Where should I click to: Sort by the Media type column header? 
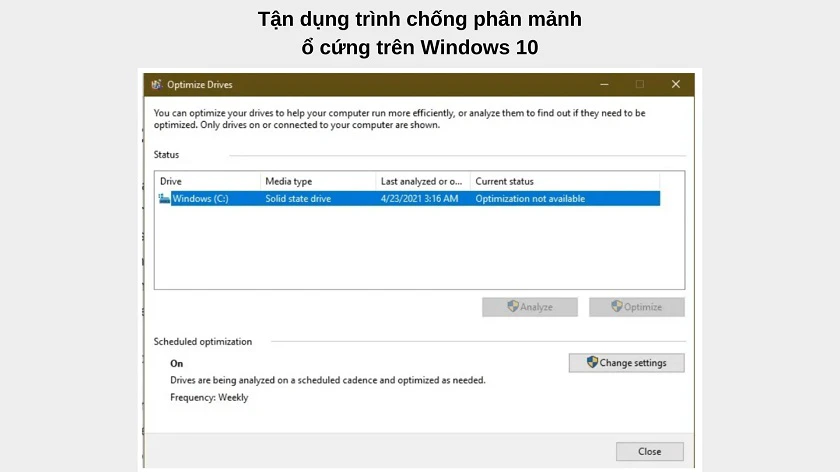pyautogui.click(x=318, y=181)
